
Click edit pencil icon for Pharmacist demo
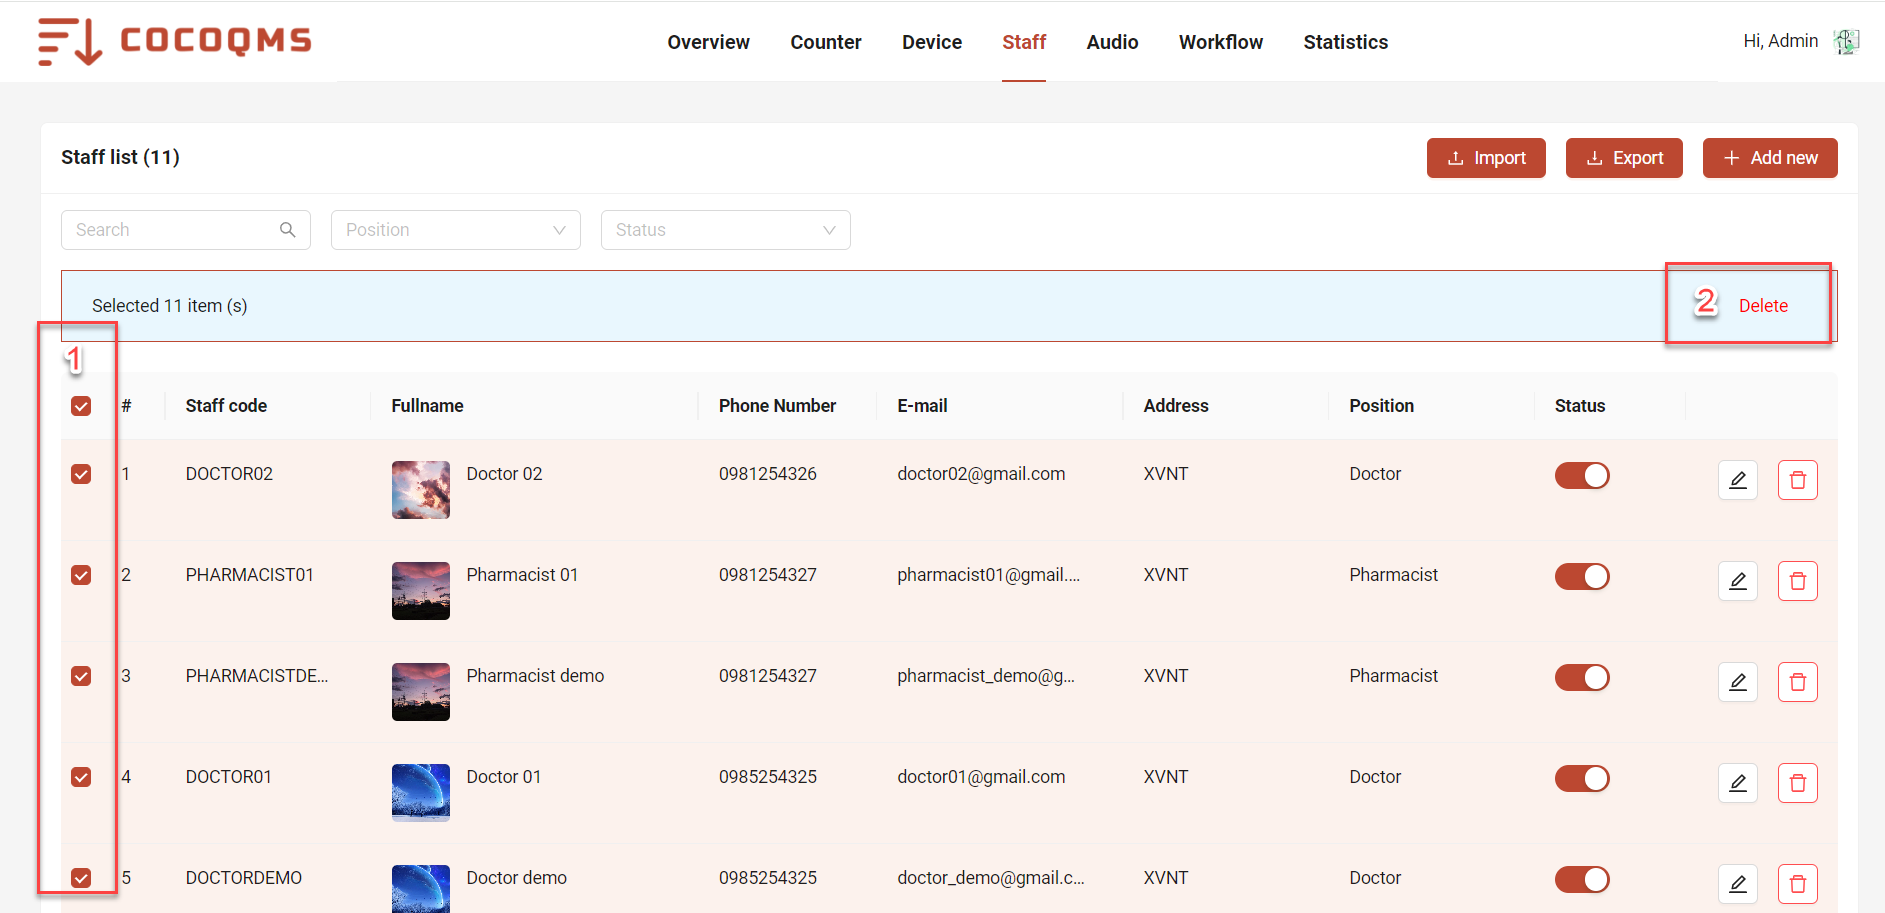coord(1737,682)
